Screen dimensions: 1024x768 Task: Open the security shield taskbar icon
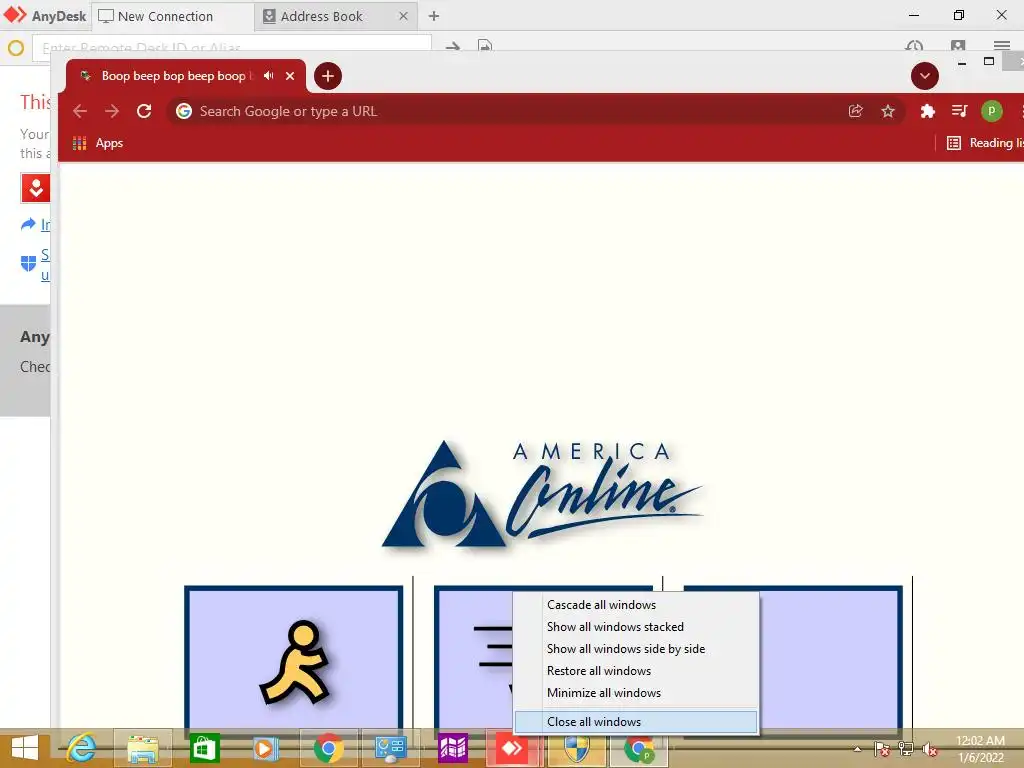pos(576,748)
